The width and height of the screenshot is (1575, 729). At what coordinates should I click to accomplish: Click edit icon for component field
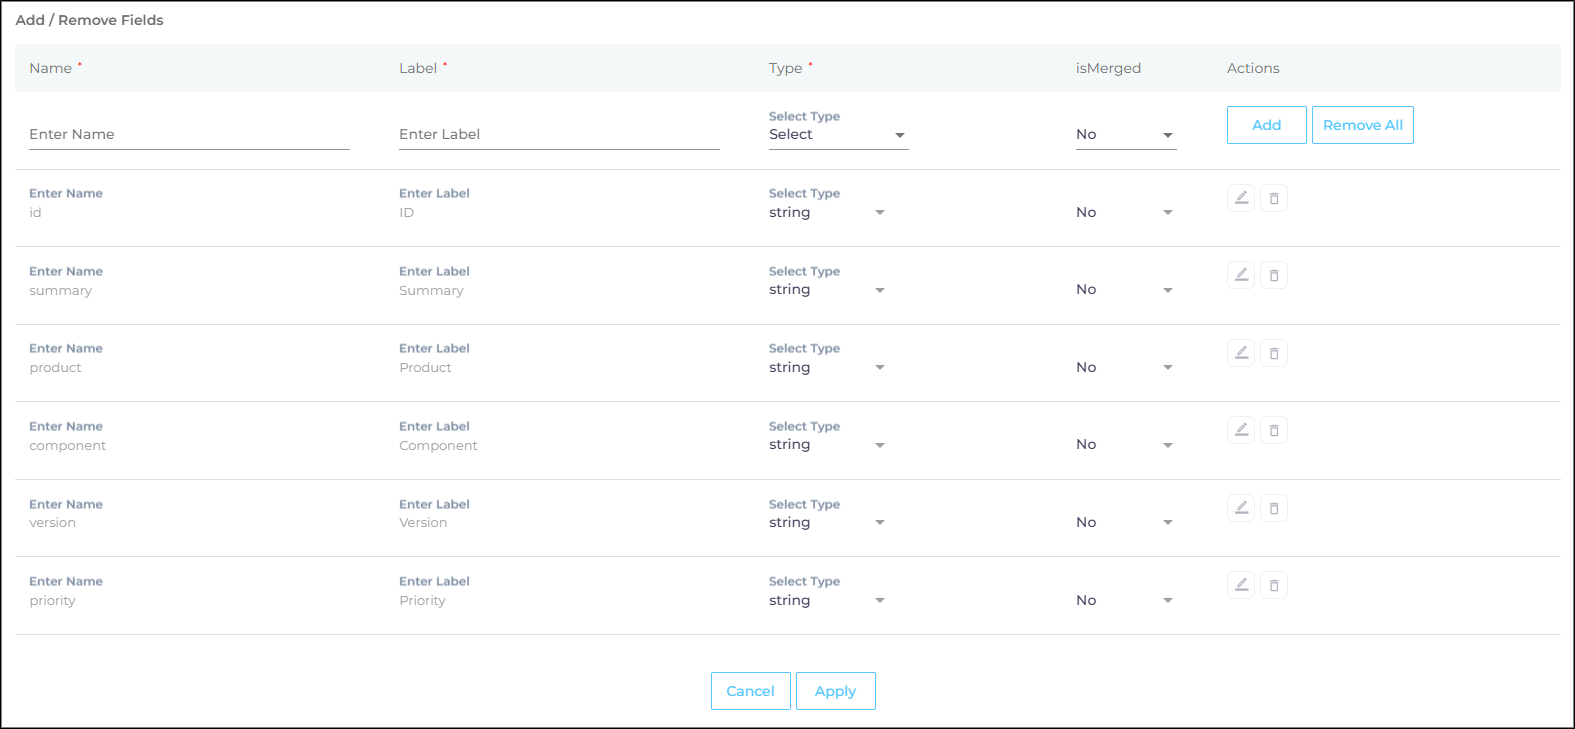pyautogui.click(x=1241, y=430)
